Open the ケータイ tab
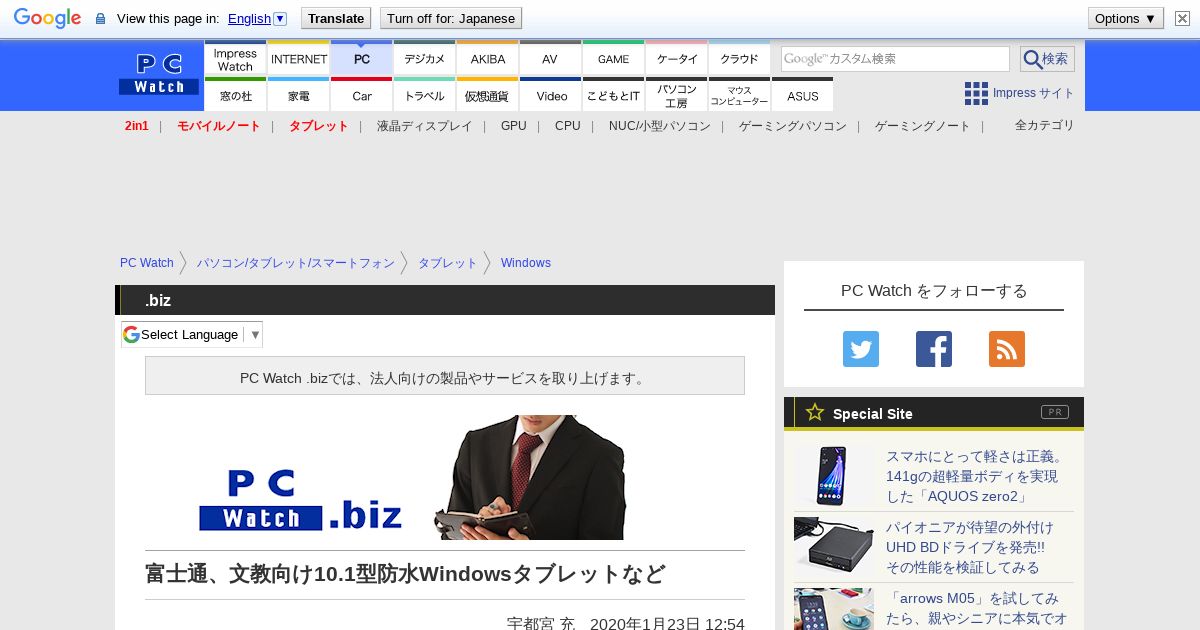The image size is (1200, 630). [x=677, y=58]
